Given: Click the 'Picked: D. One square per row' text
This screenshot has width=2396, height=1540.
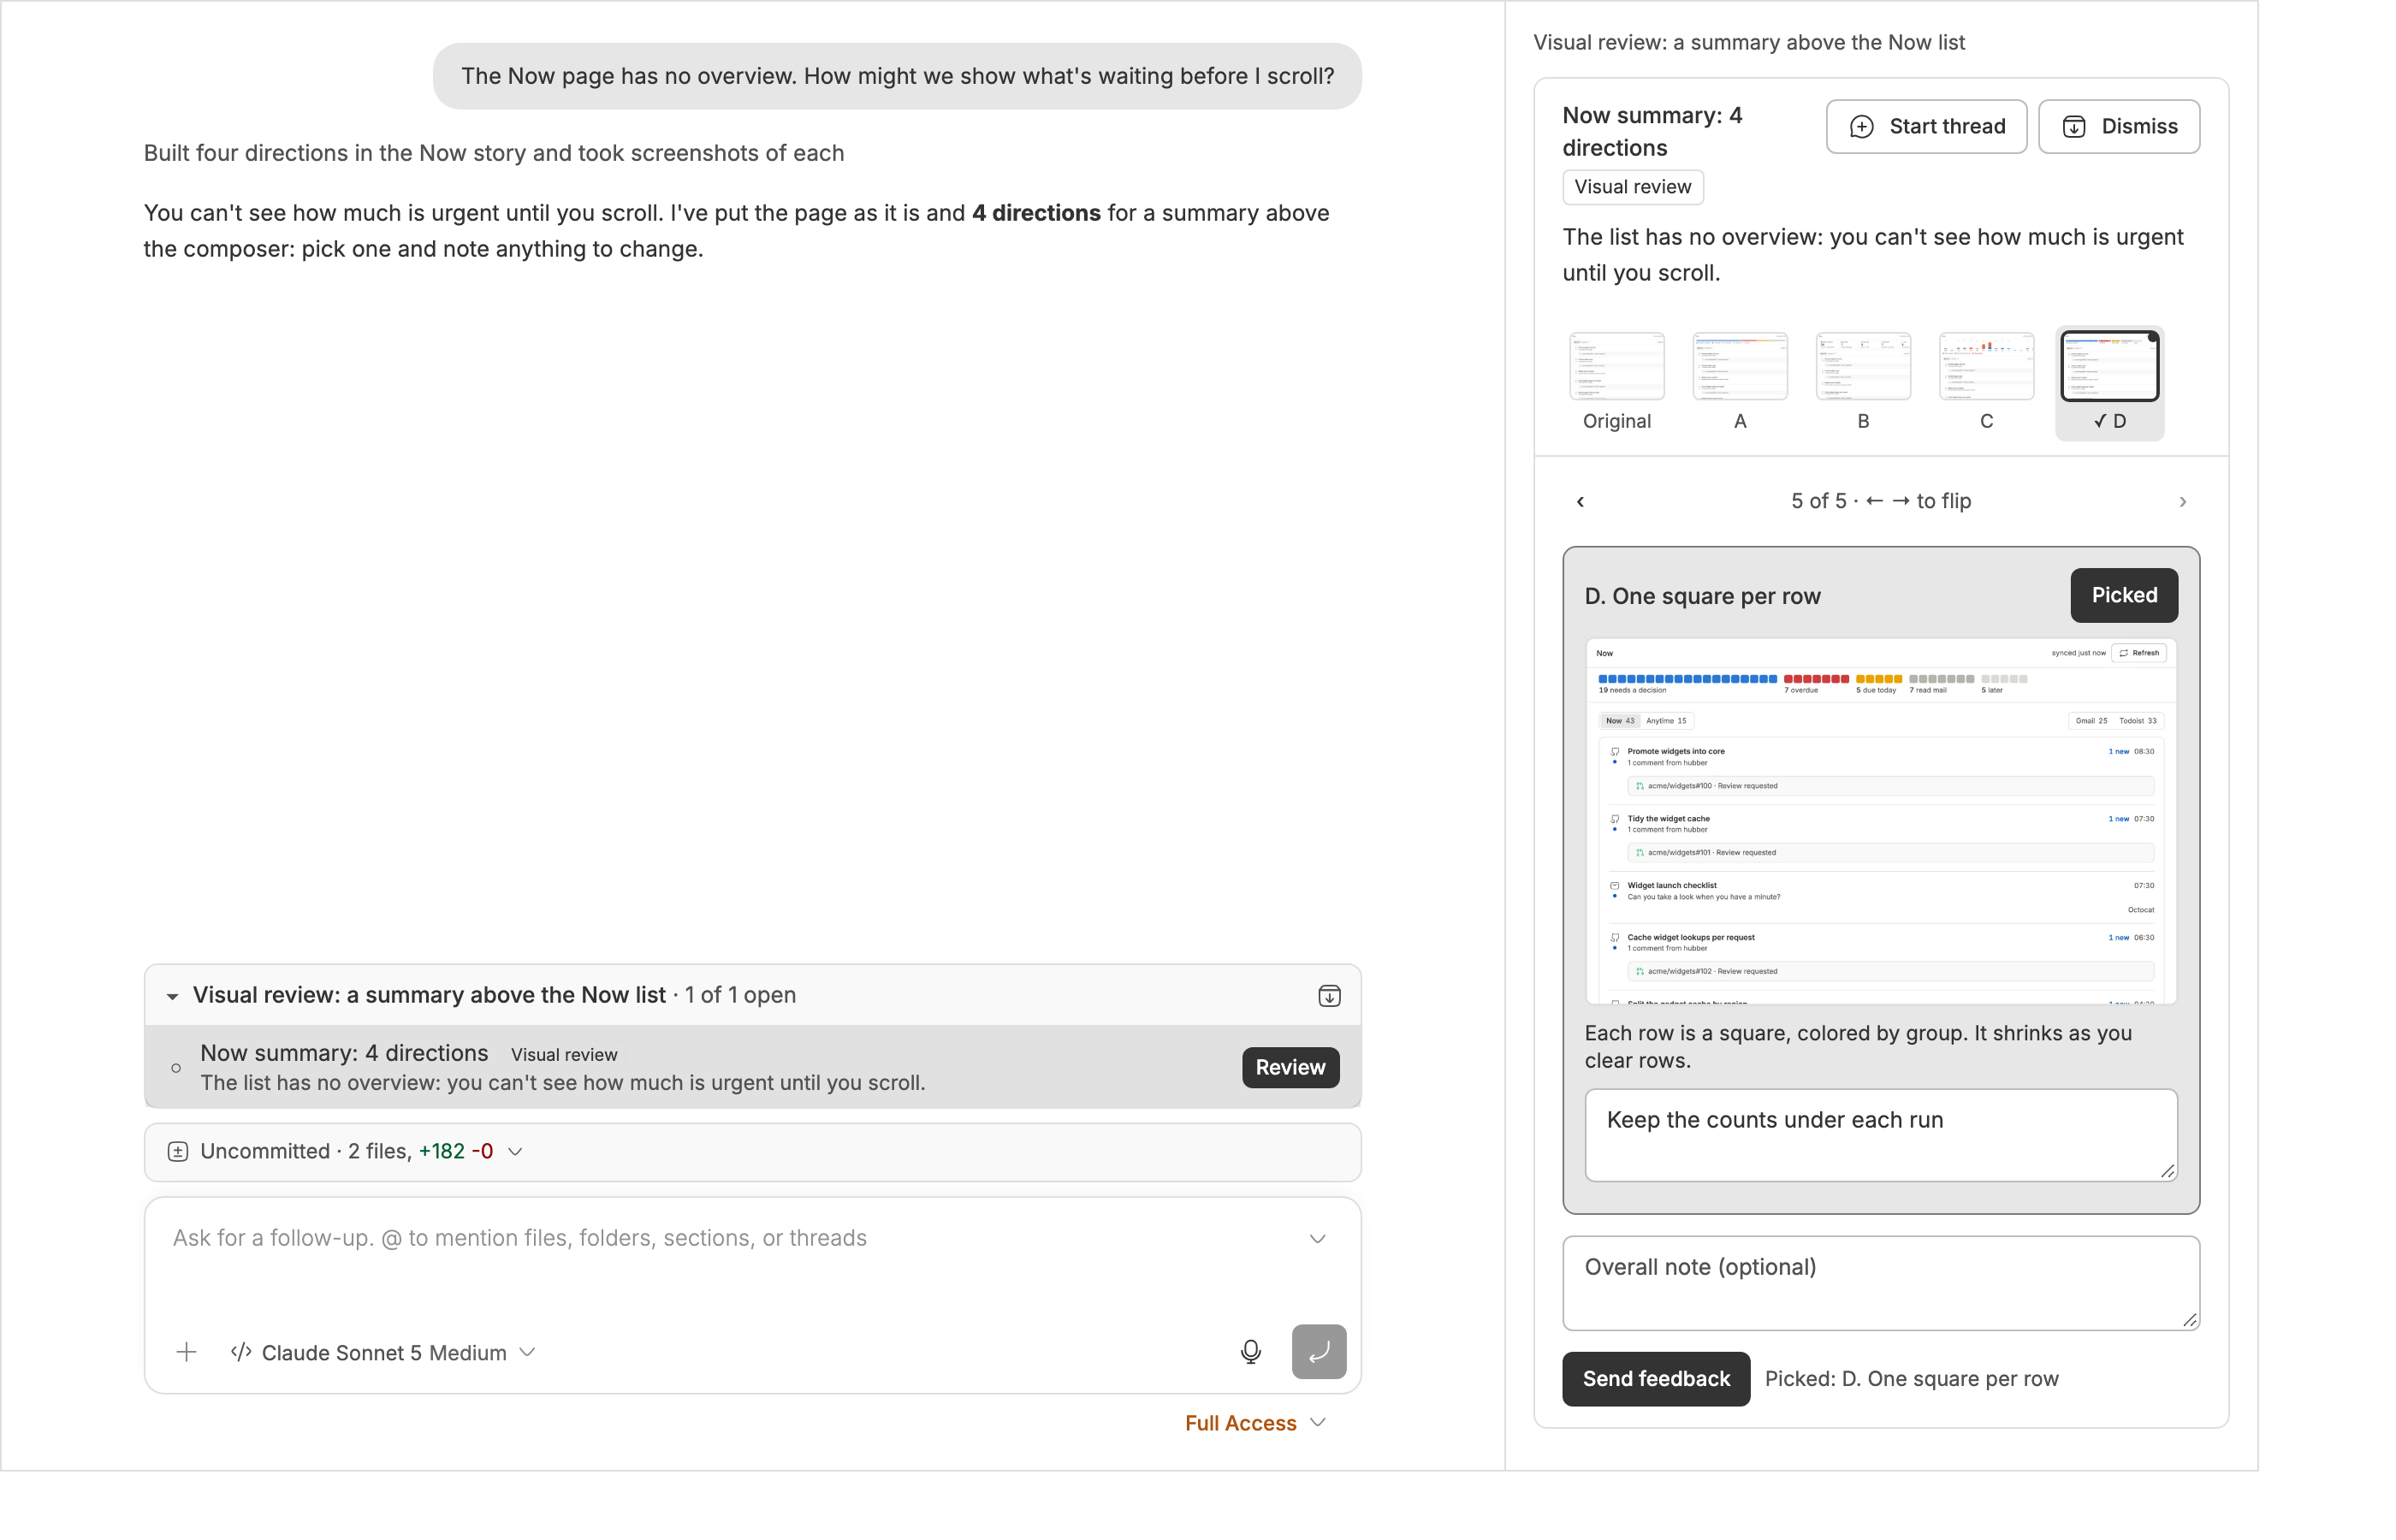Looking at the screenshot, I should pyautogui.click(x=1911, y=1378).
